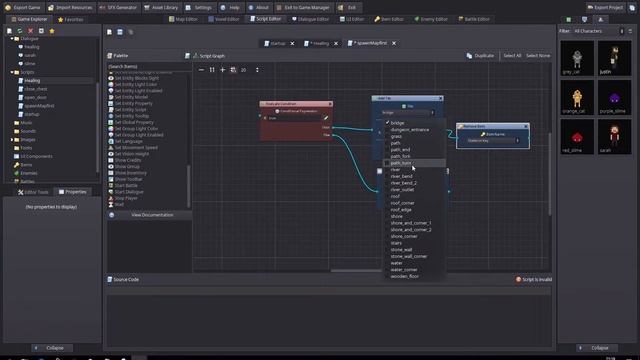Image resolution: width=640 pixels, height=360 pixels.
Task: Click the zoom out minus icon in Script Graph
Action: (x=201, y=70)
